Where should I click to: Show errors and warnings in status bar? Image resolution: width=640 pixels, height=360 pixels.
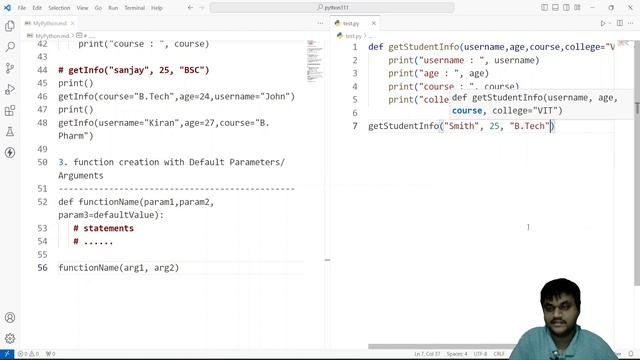pos(28,354)
